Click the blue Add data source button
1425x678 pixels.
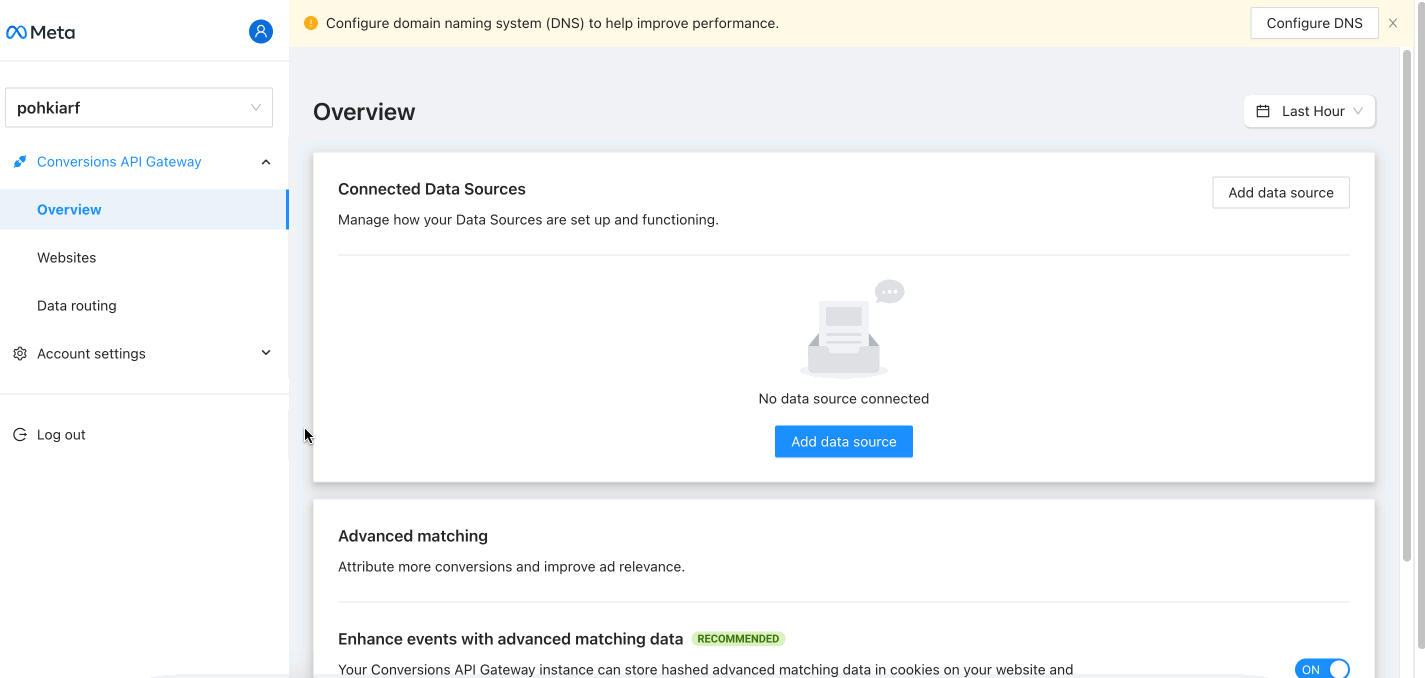coord(843,442)
